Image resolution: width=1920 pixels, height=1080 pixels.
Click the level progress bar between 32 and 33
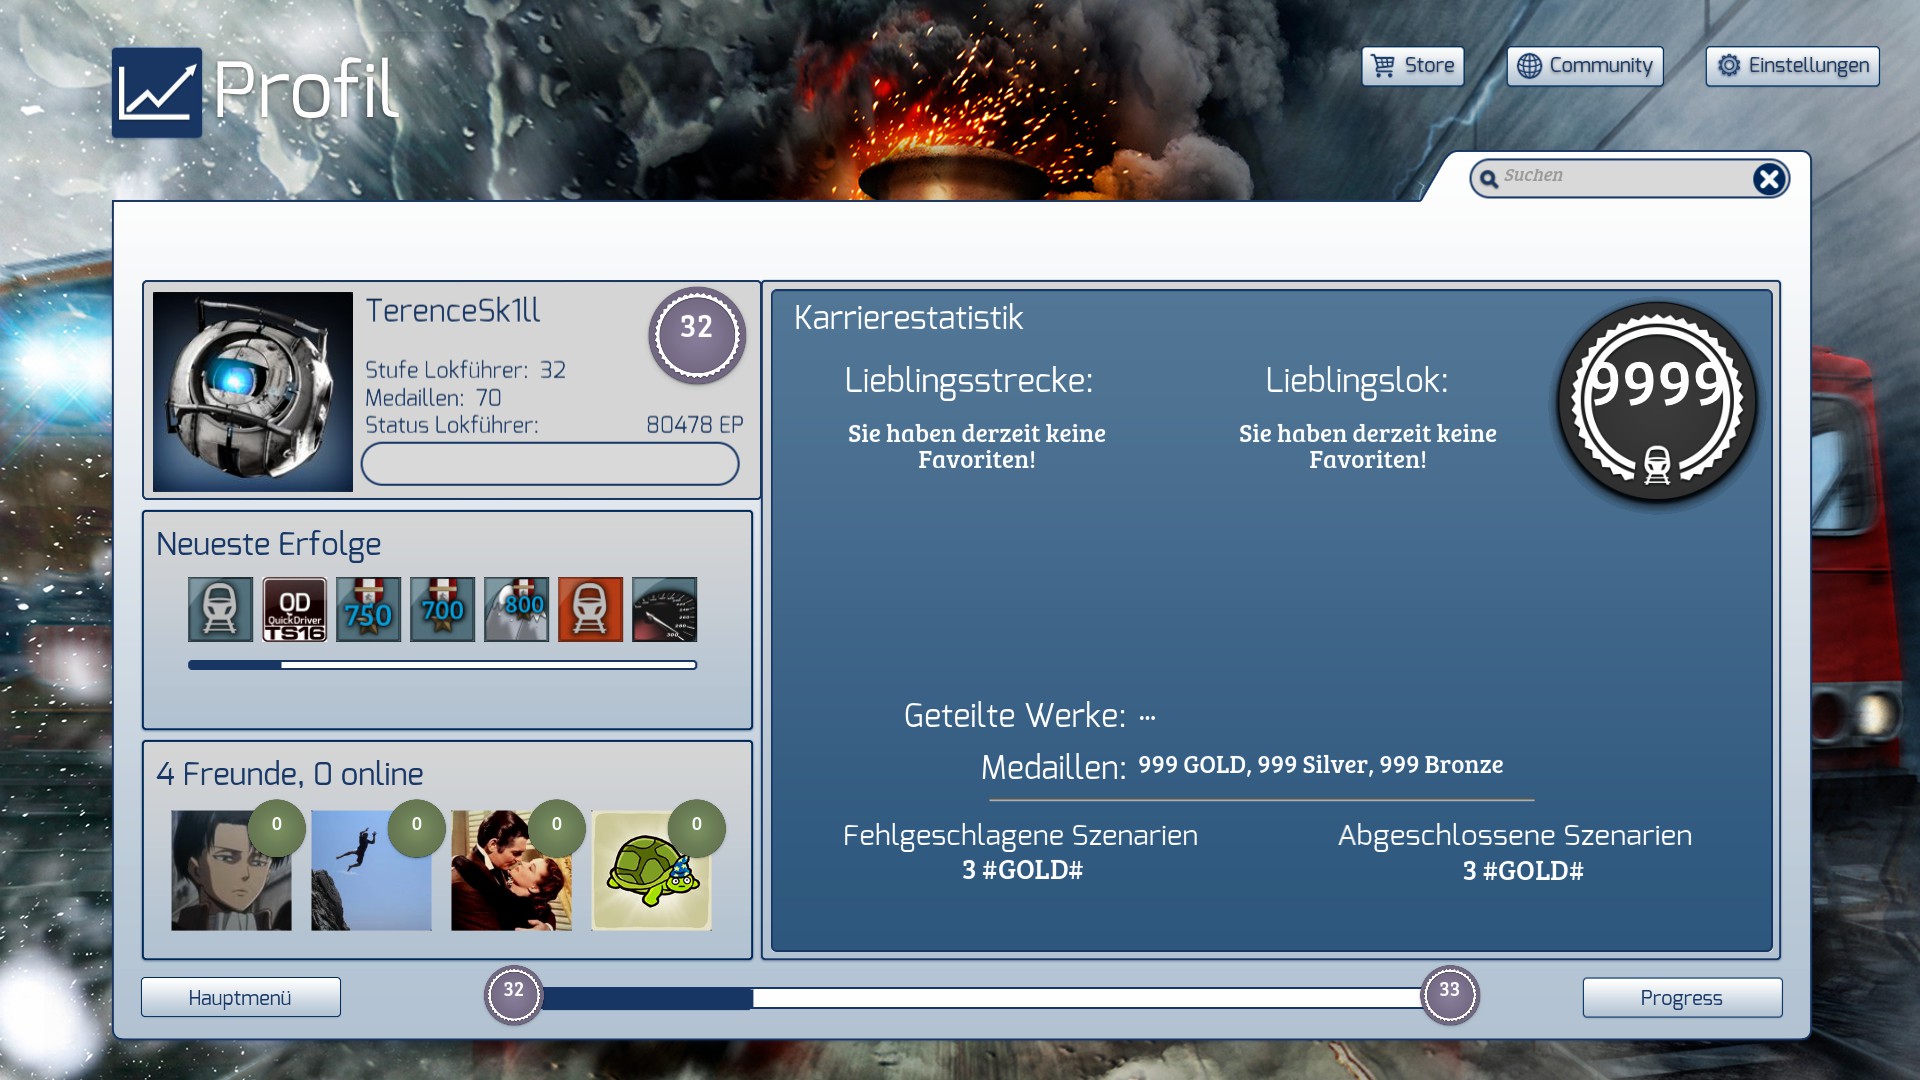click(x=980, y=997)
